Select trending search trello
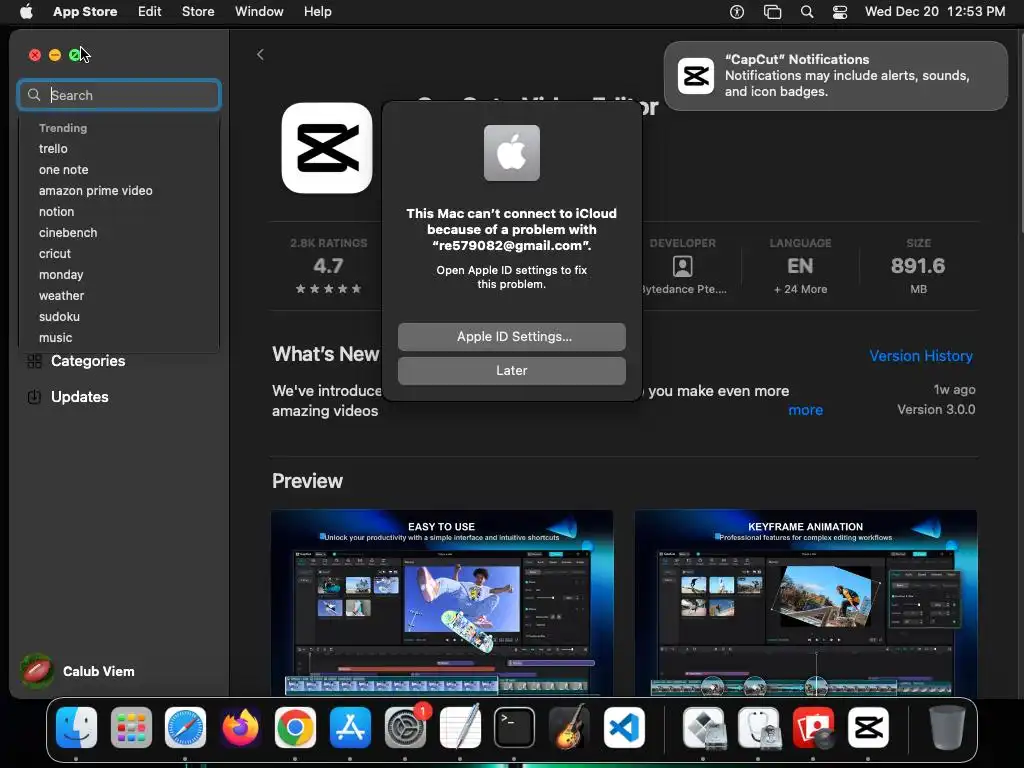 53,148
